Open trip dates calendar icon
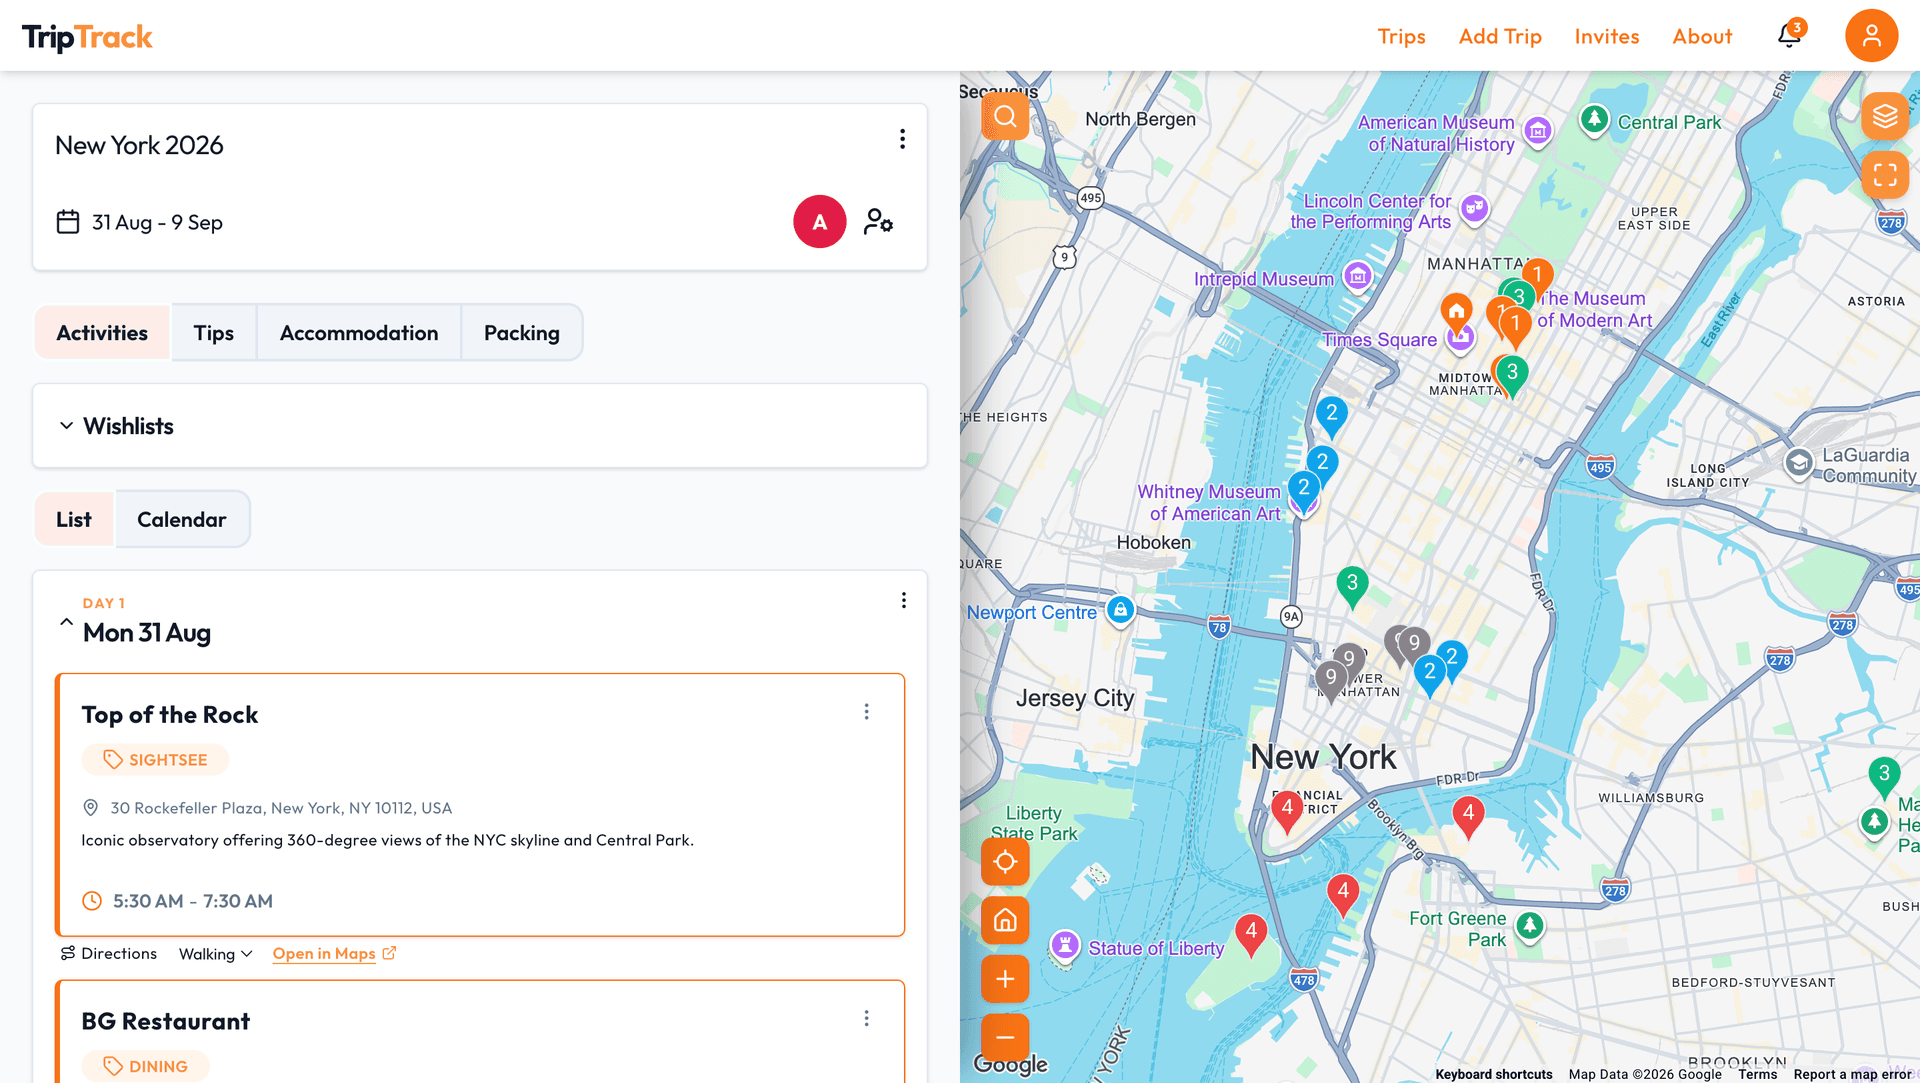 tap(68, 222)
